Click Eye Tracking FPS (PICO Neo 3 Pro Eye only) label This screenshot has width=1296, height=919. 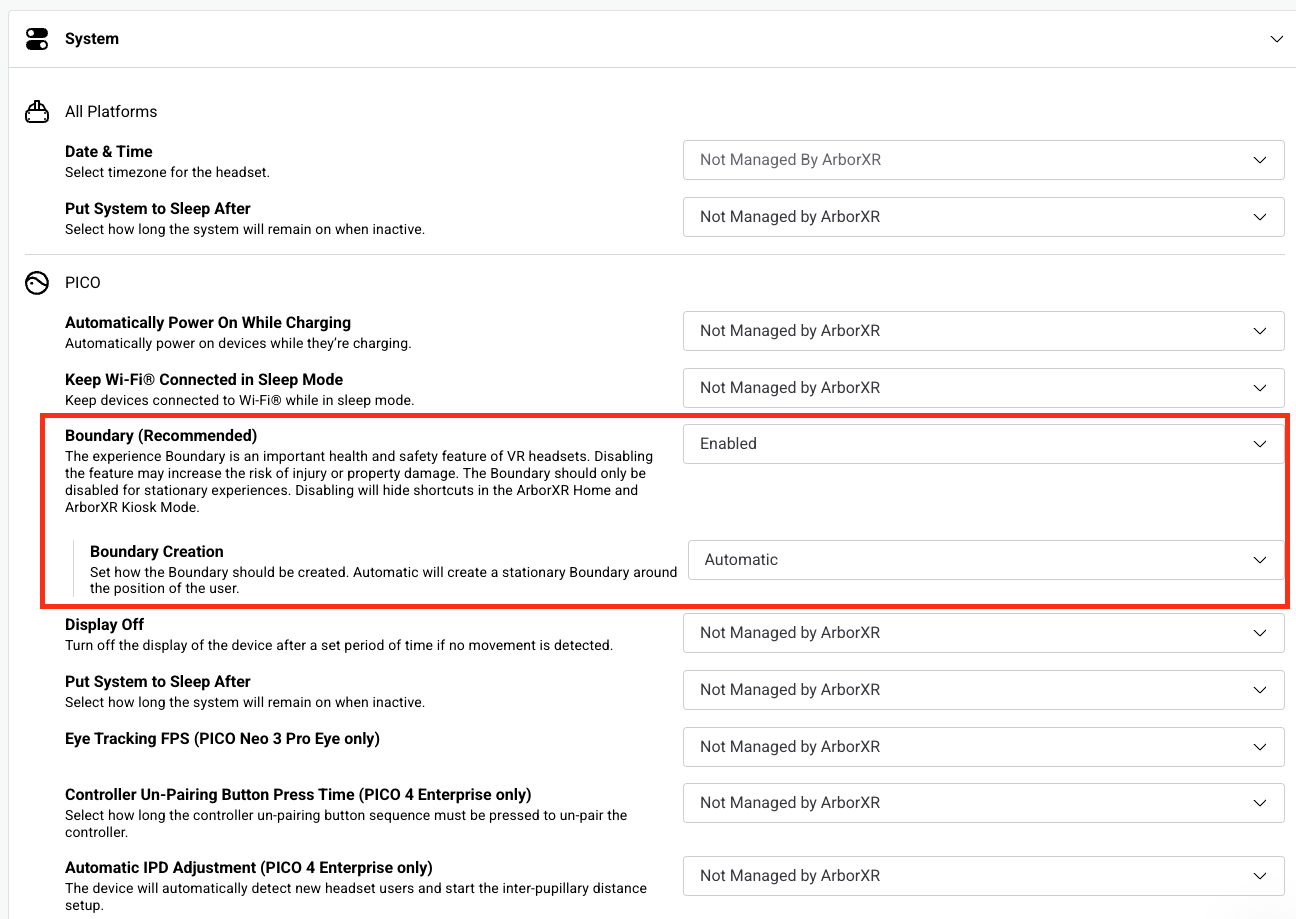pos(222,739)
